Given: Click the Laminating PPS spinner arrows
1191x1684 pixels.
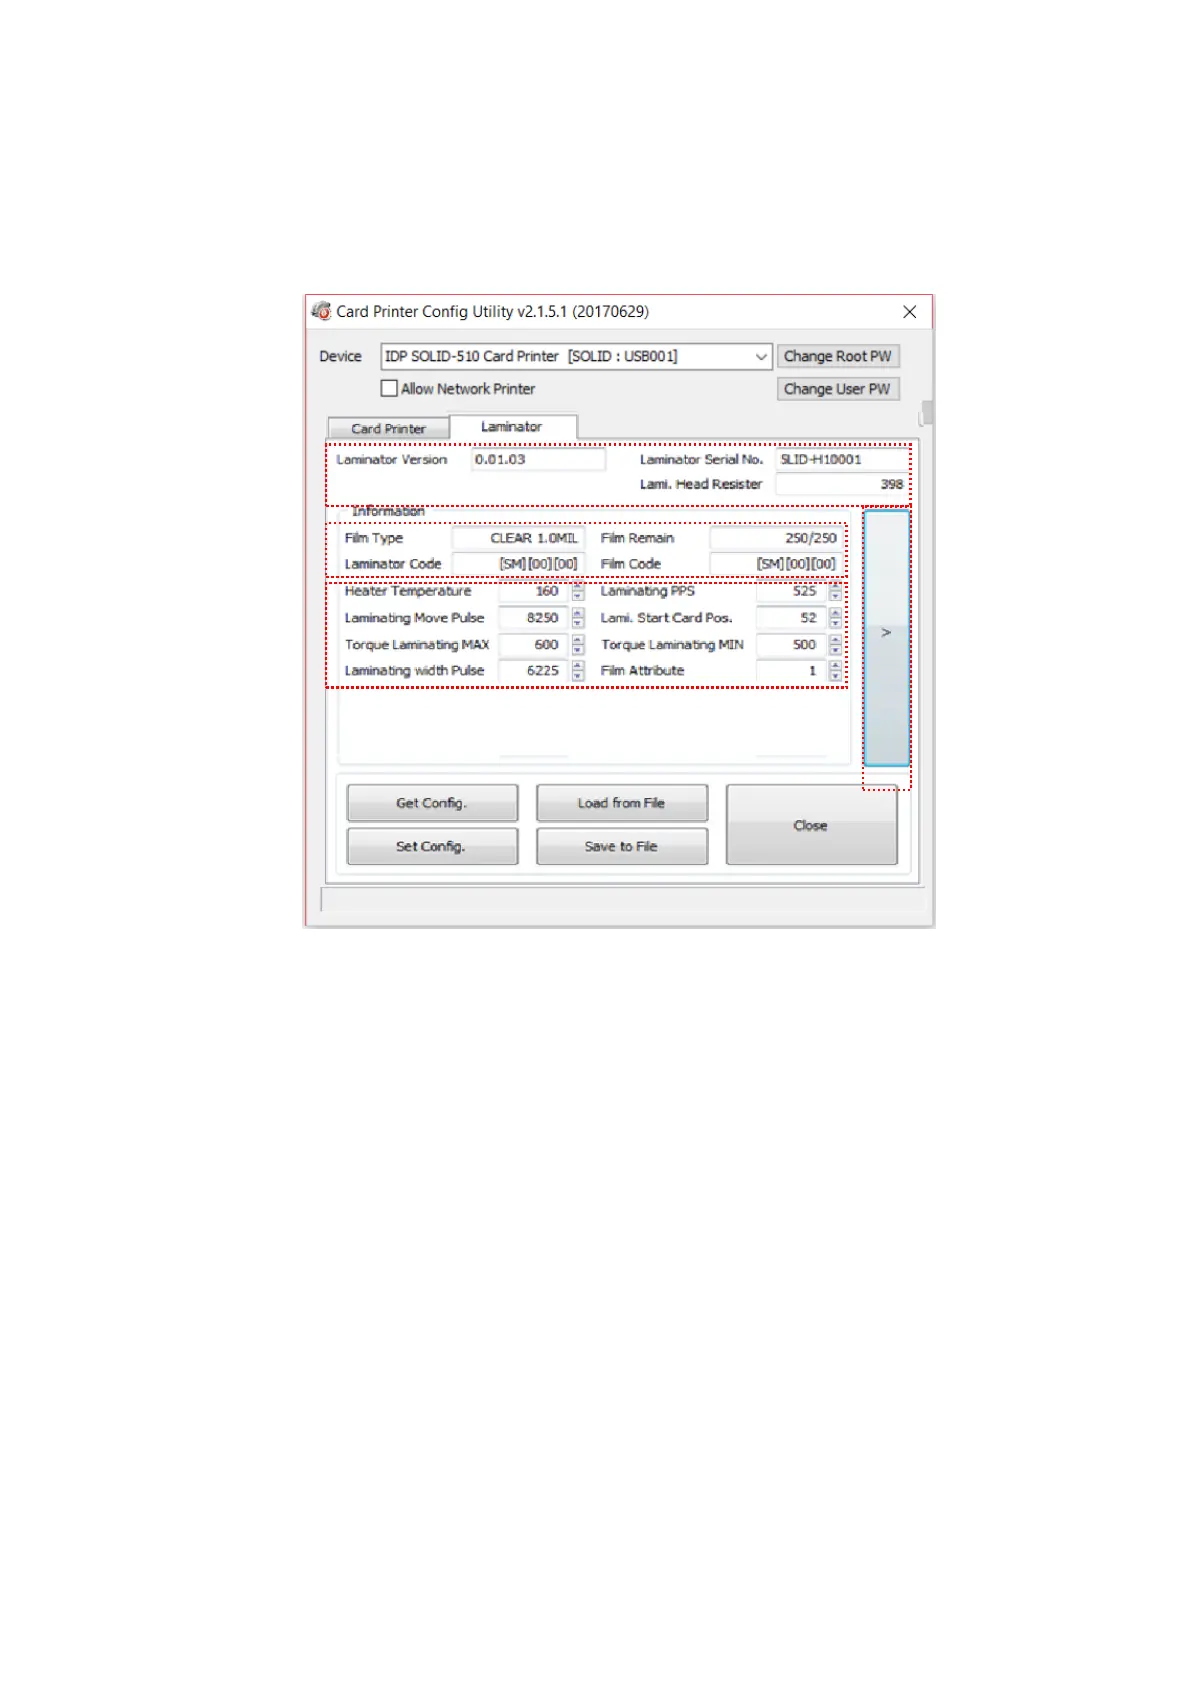Looking at the screenshot, I should point(836,592).
